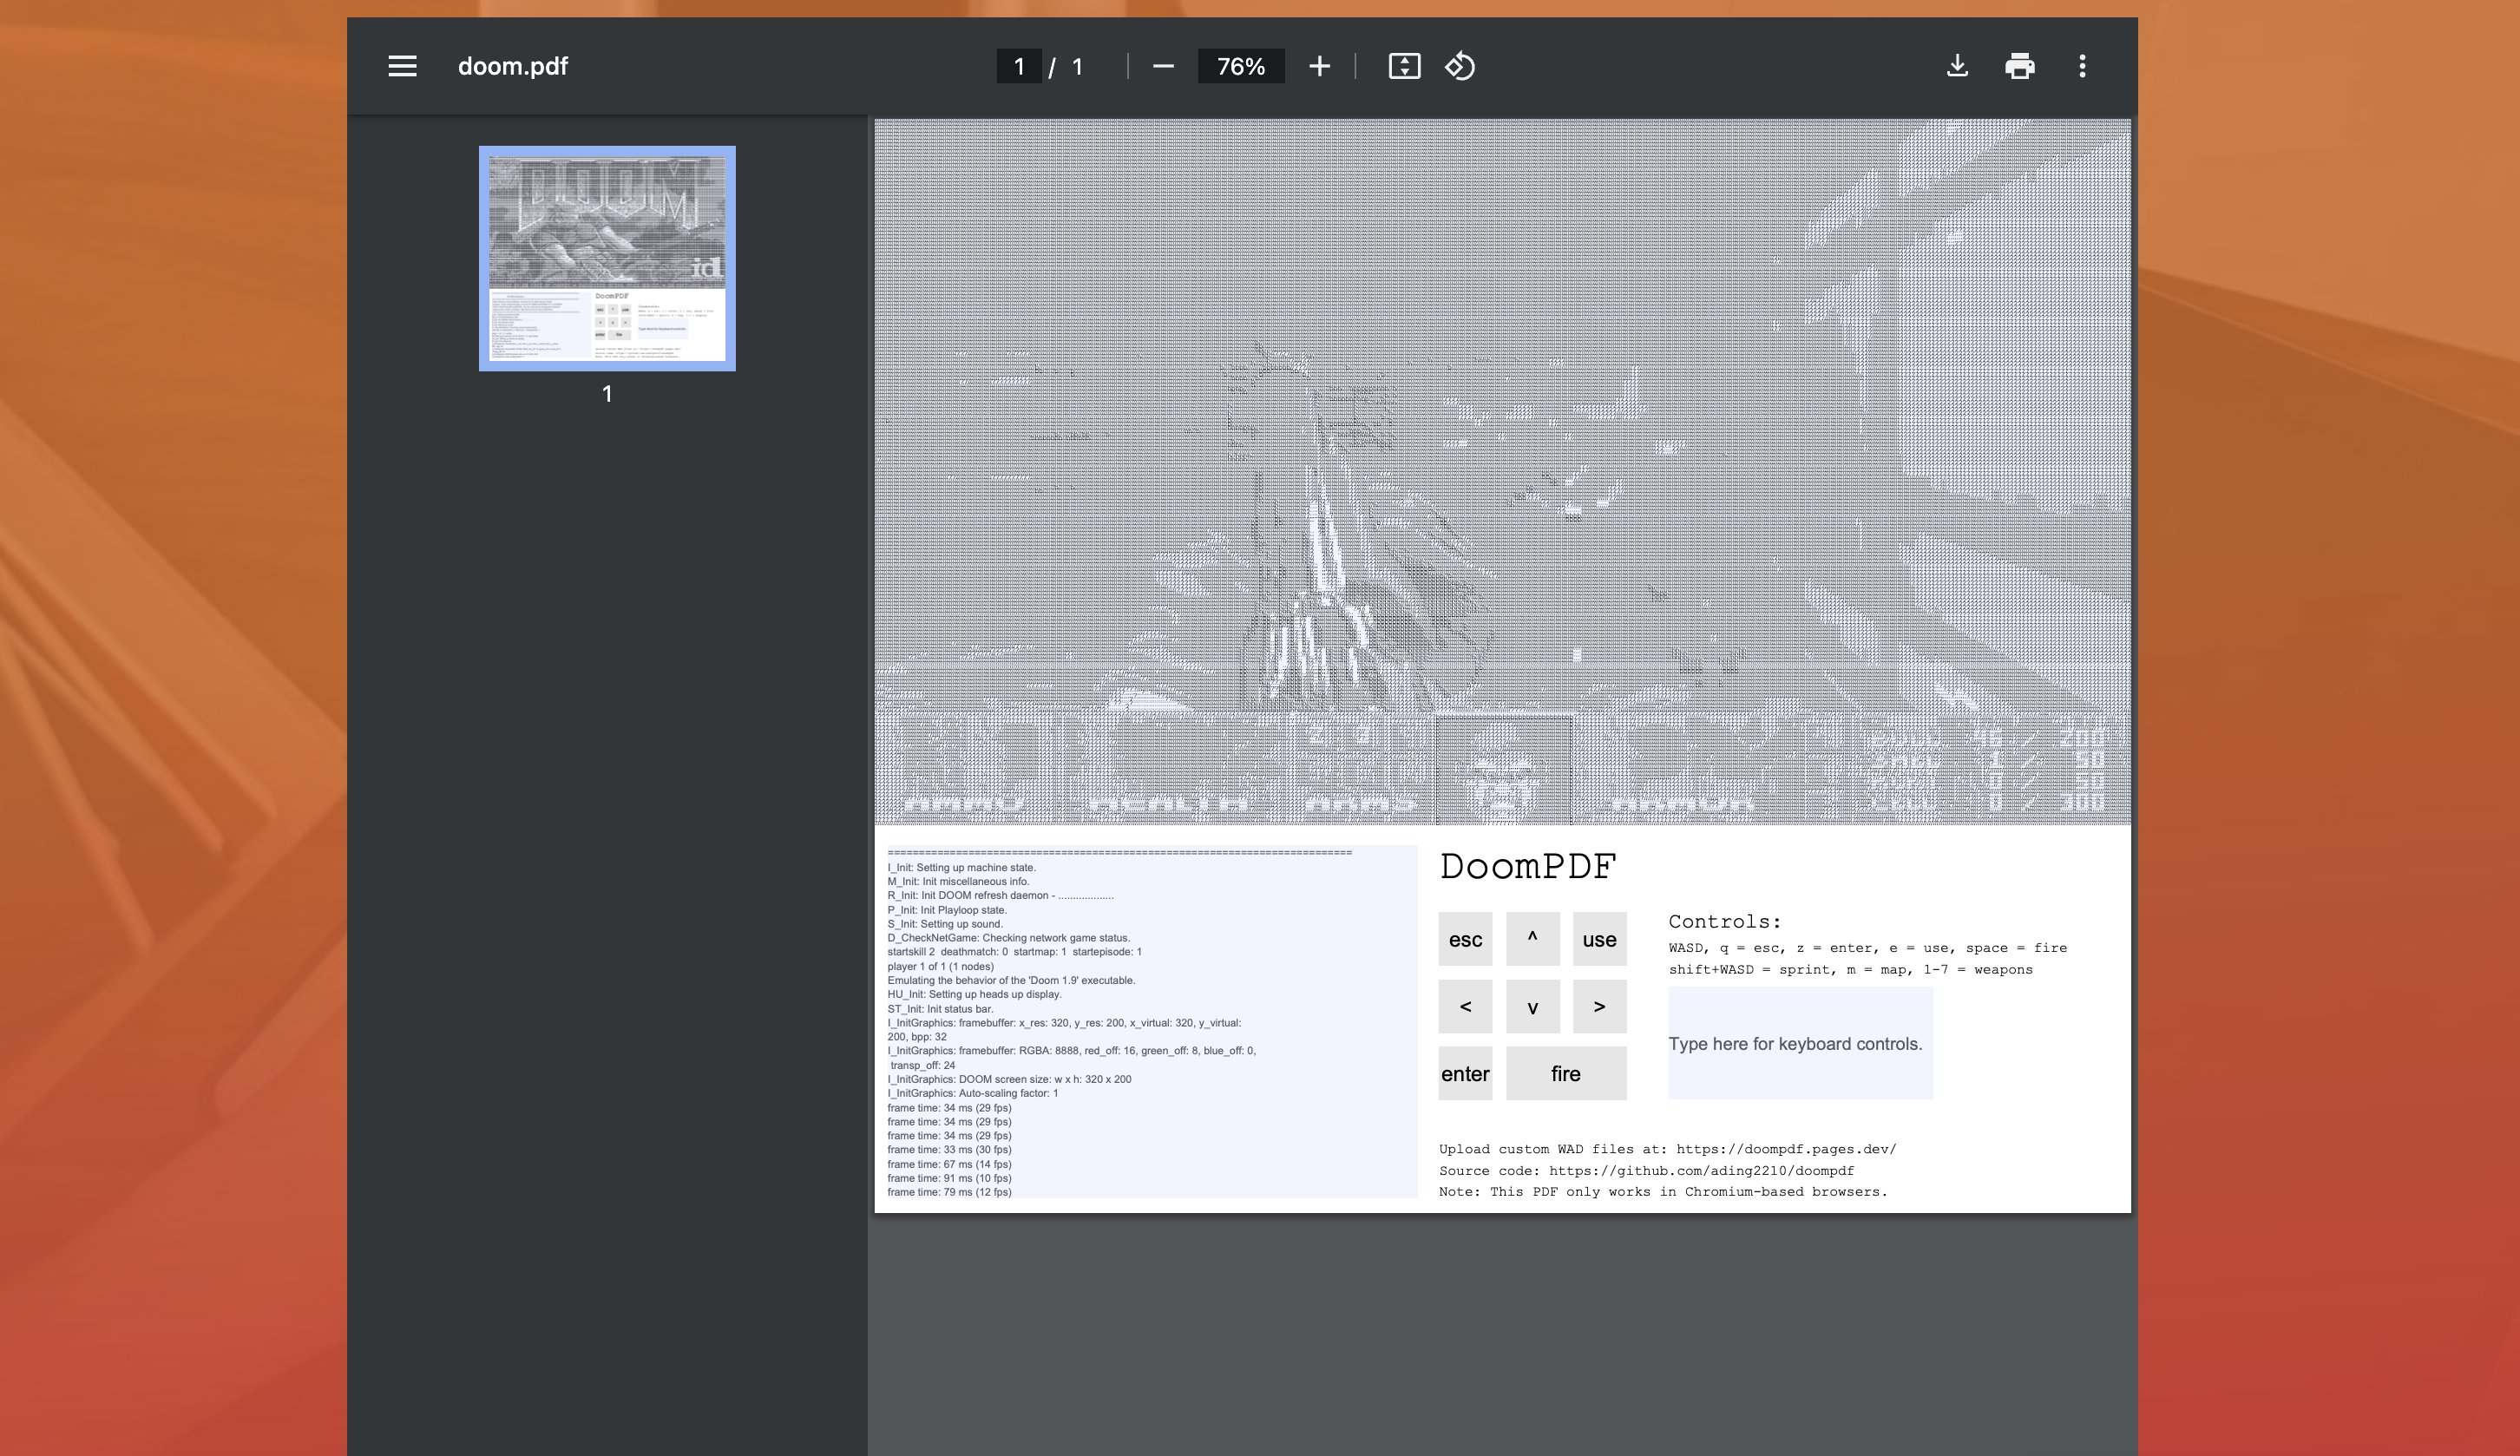Rotate the document counterclockwise

1460,66
